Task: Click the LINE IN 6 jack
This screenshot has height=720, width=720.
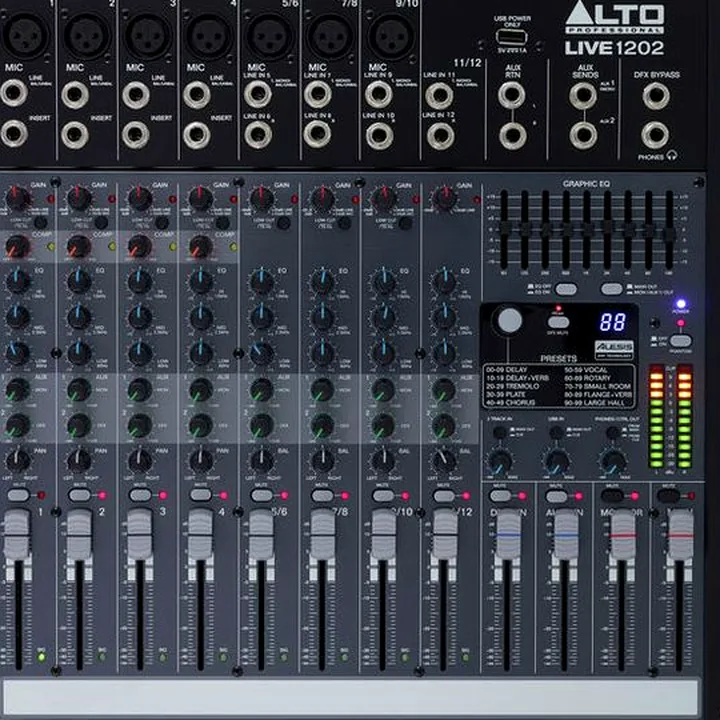Action: (x=258, y=135)
